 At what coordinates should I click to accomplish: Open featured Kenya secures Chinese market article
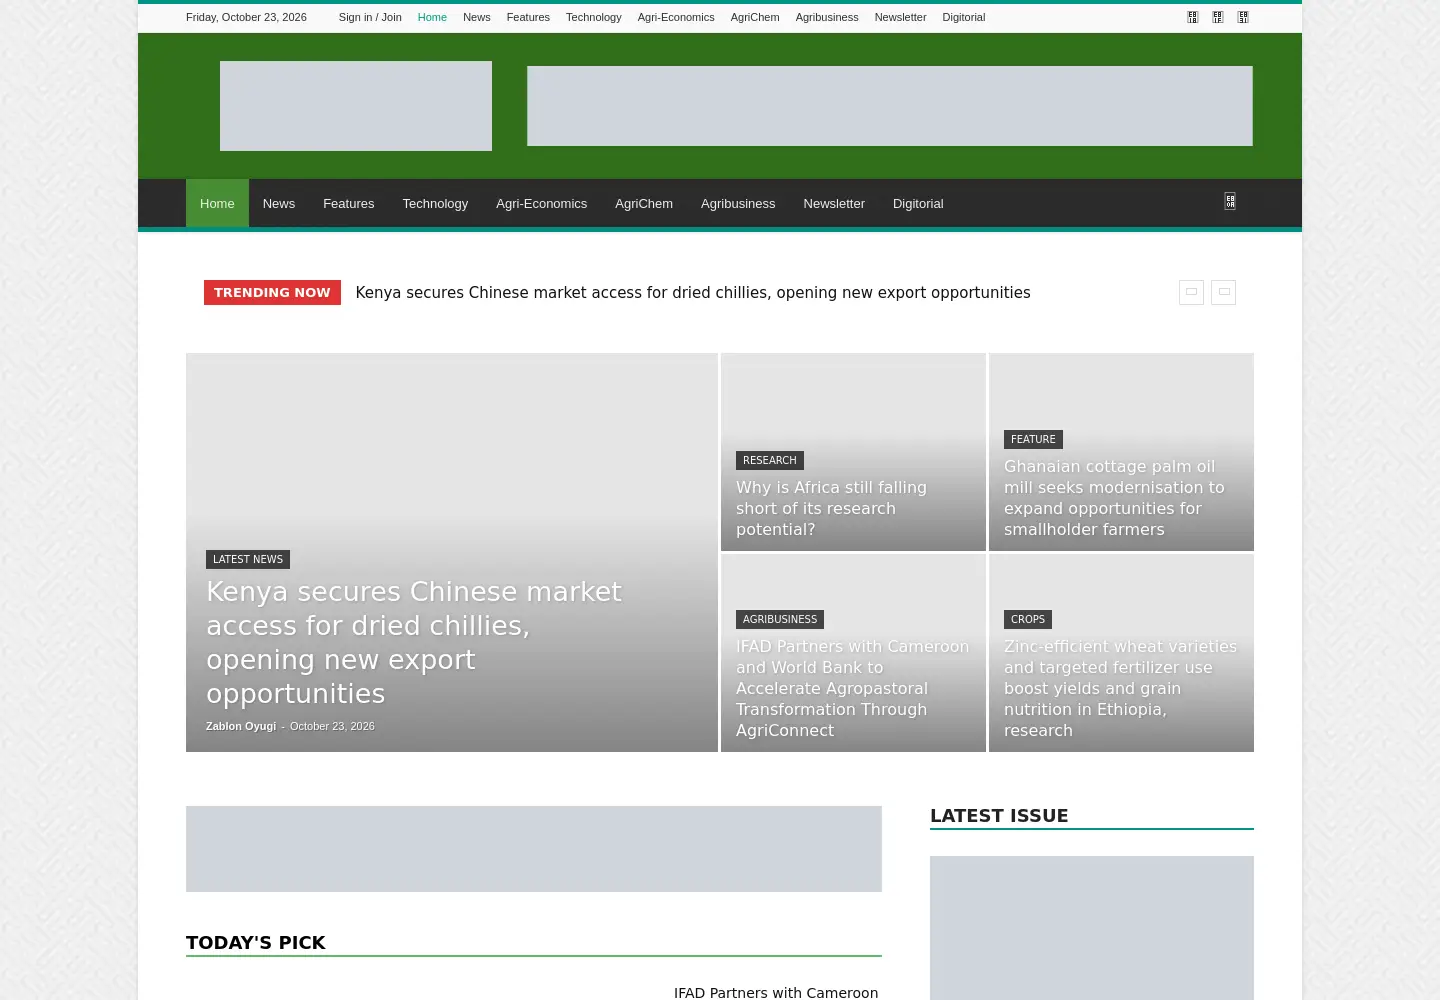414,642
